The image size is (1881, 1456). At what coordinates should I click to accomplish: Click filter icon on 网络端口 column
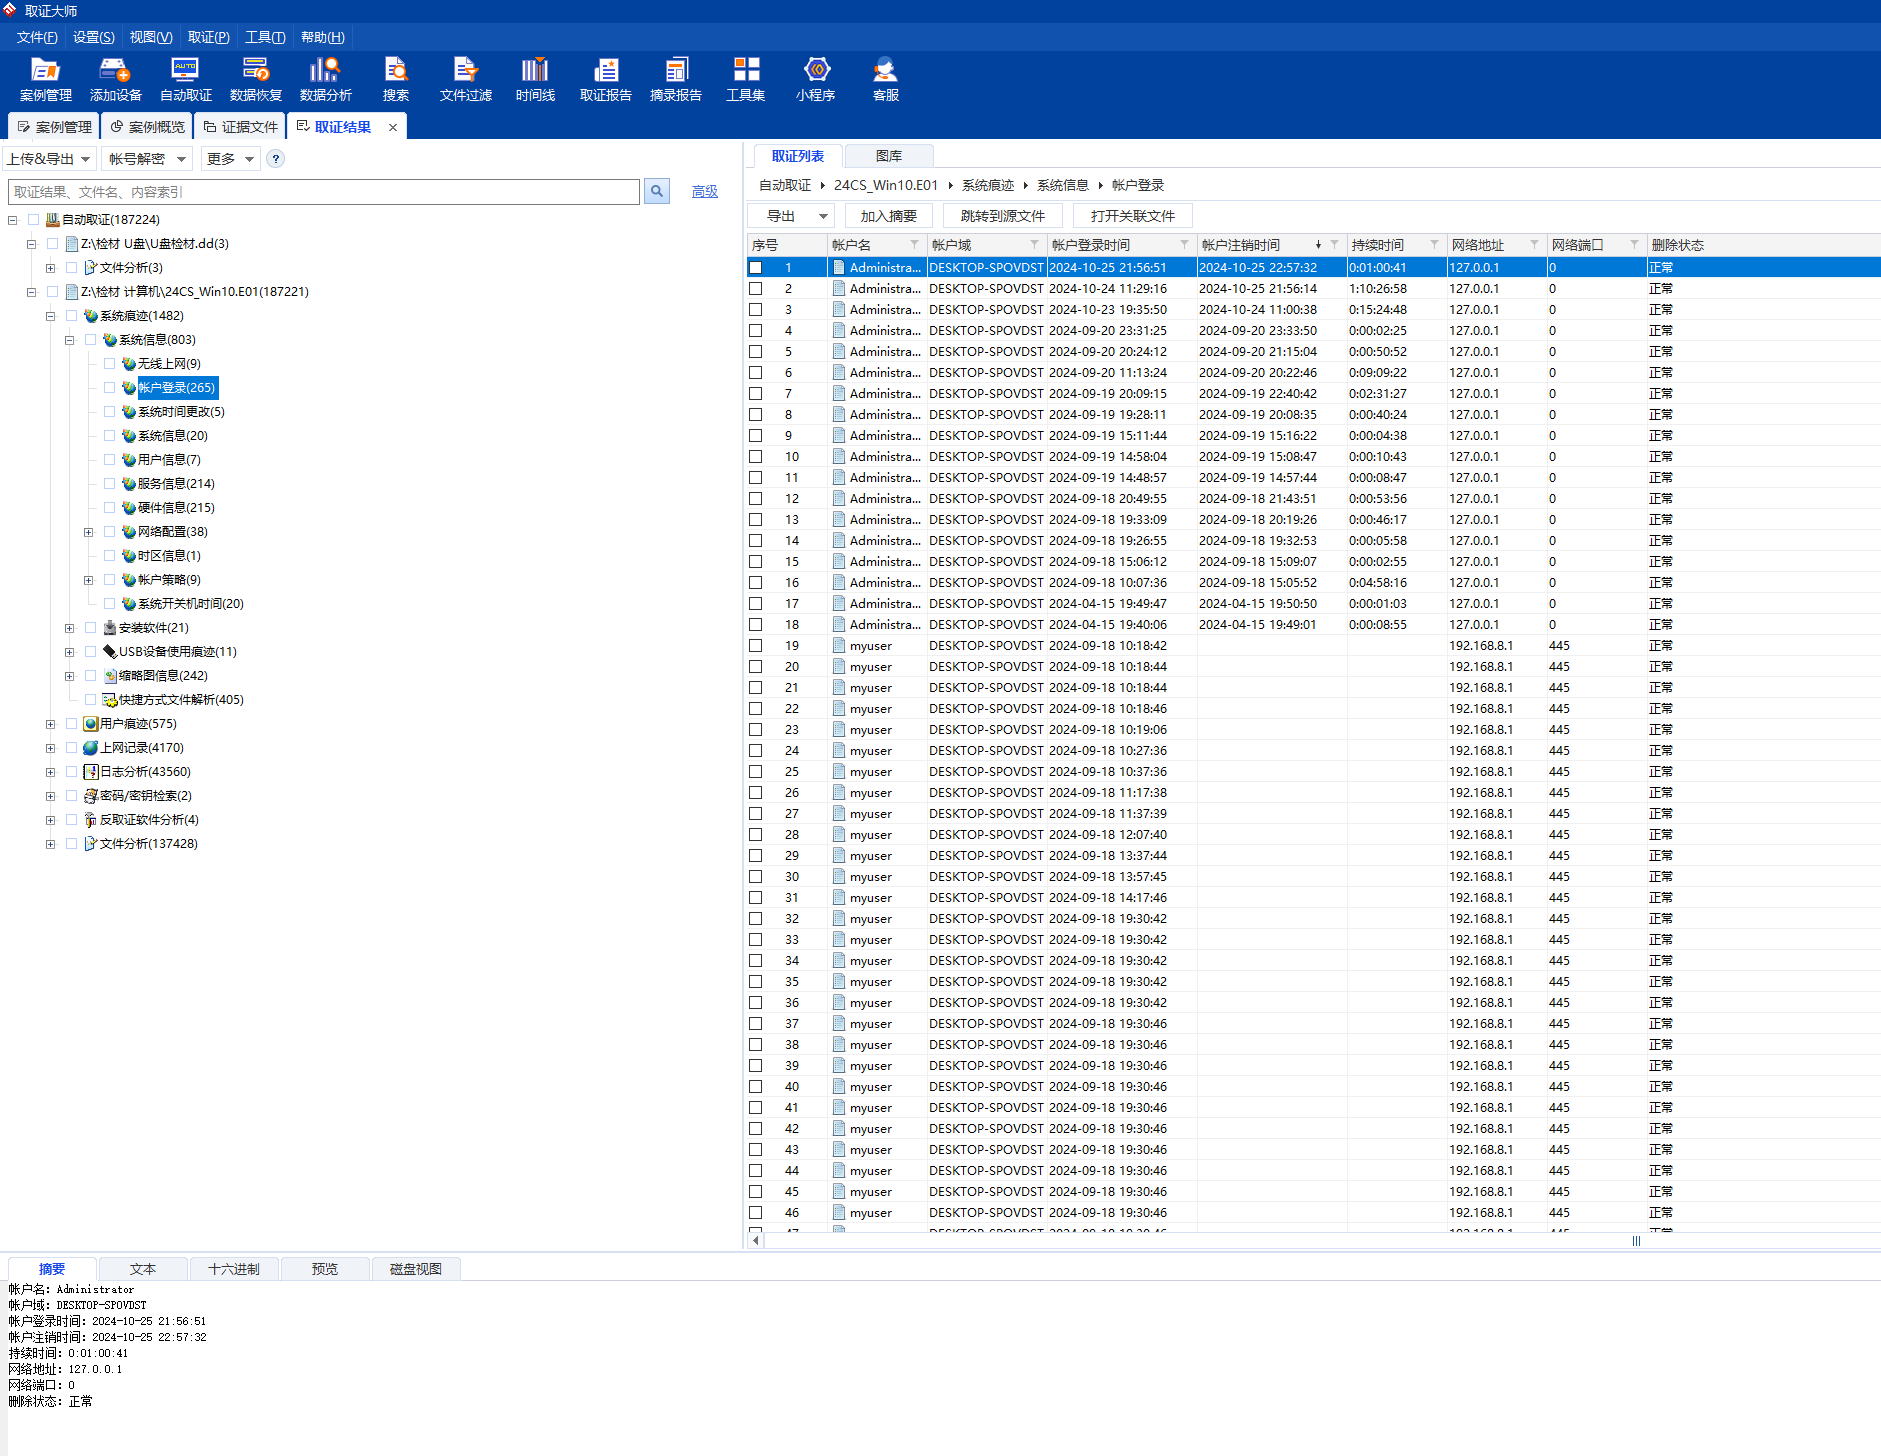[x=1634, y=244]
